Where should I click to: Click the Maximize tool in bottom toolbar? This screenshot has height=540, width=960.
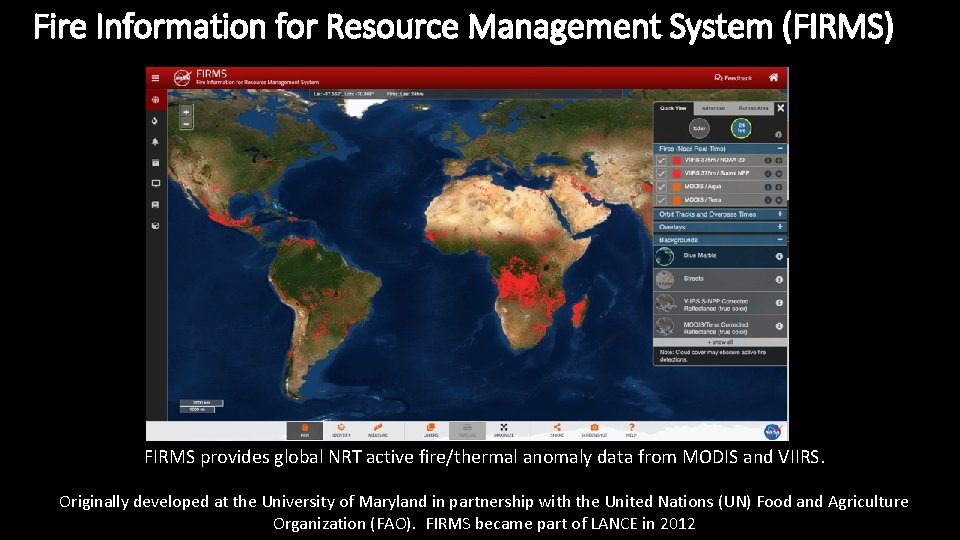[504, 430]
